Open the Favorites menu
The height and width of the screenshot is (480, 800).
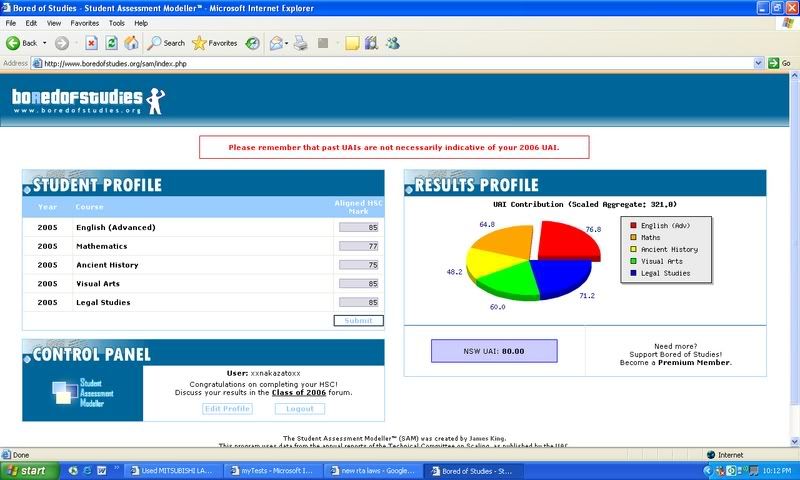pyautogui.click(x=85, y=23)
